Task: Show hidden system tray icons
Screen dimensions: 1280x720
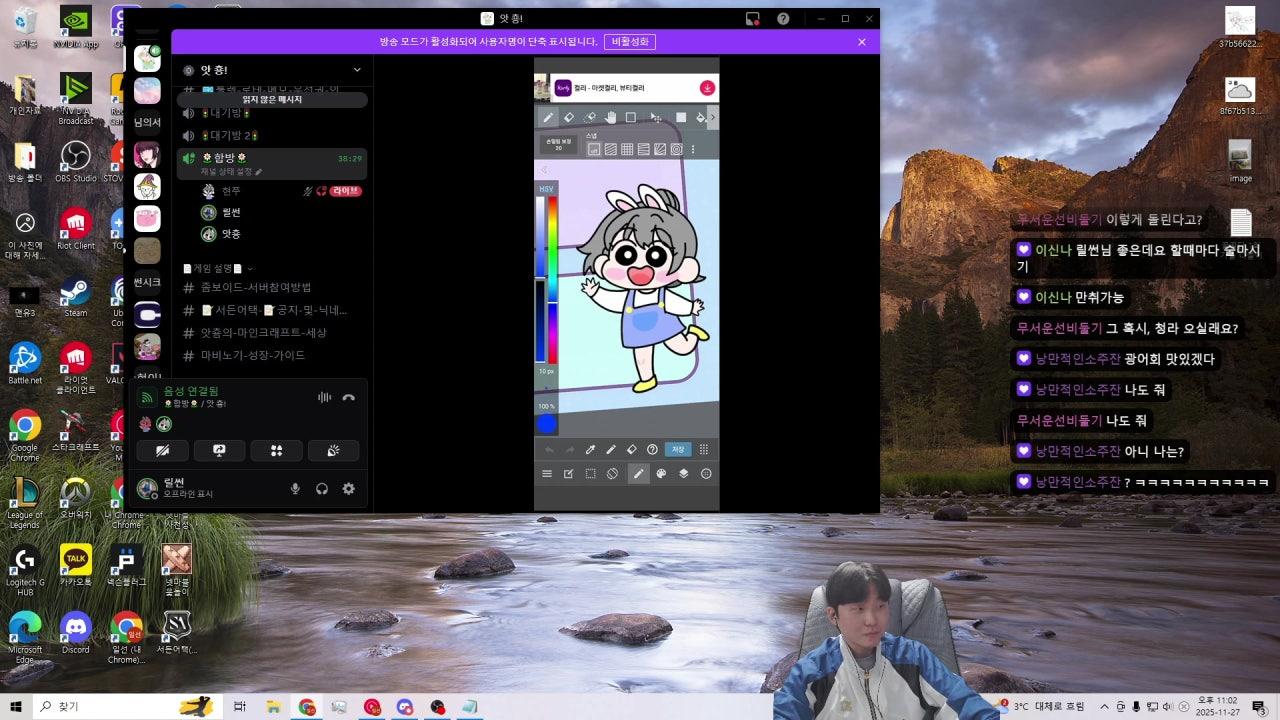Action: tap(1105, 707)
